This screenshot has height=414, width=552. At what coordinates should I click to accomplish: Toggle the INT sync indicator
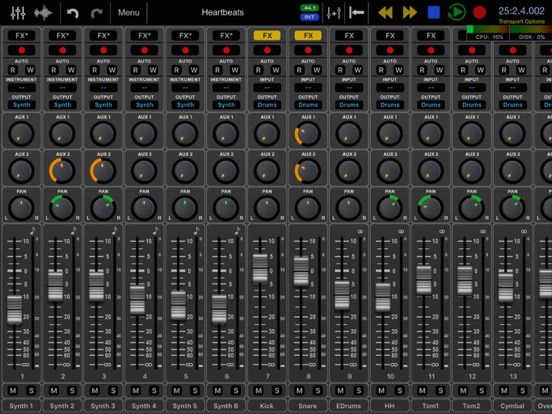[x=309, y=17]
